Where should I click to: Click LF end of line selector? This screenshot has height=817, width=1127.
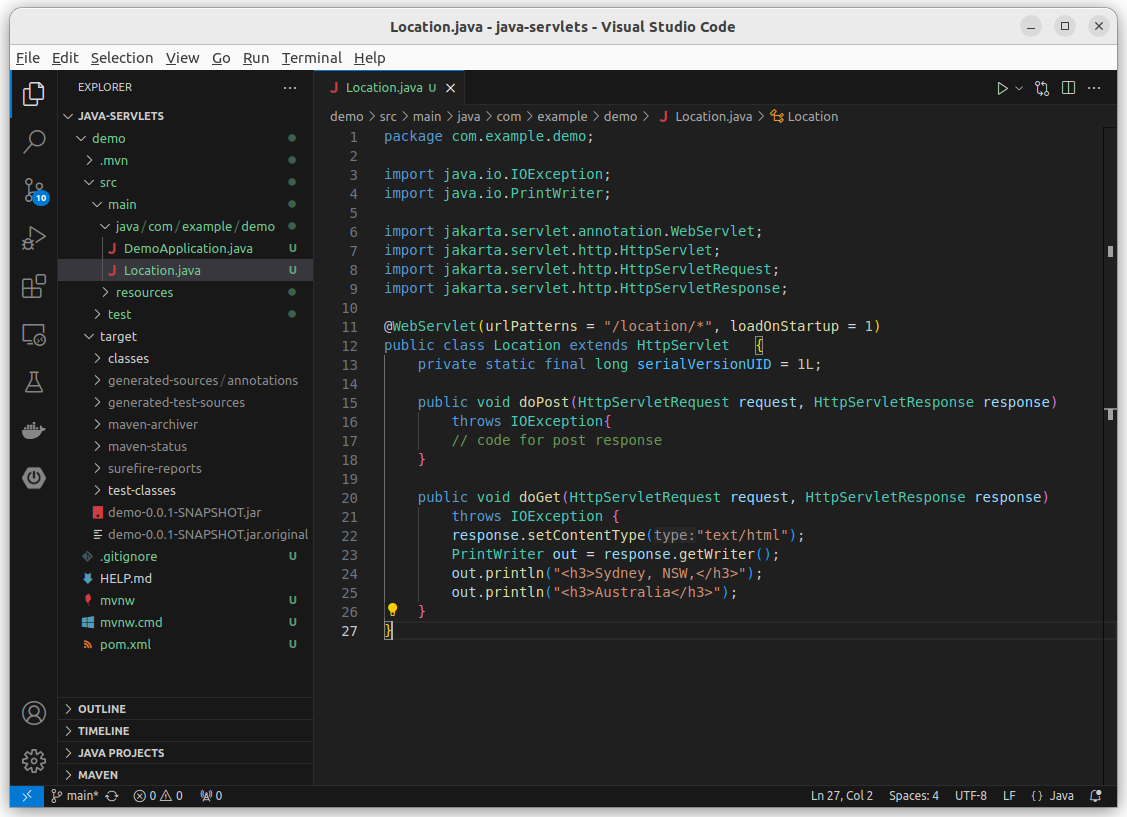[1009, 795]
